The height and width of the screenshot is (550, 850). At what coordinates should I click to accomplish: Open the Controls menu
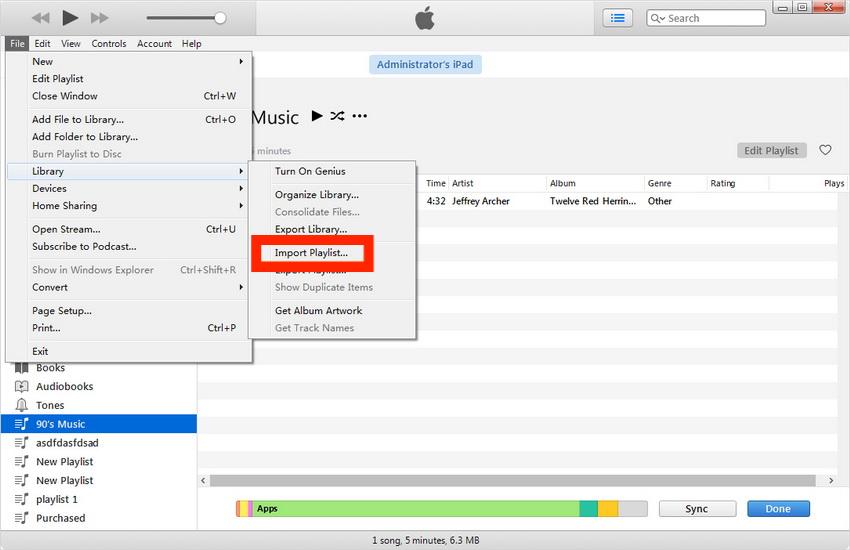point(108,43)
